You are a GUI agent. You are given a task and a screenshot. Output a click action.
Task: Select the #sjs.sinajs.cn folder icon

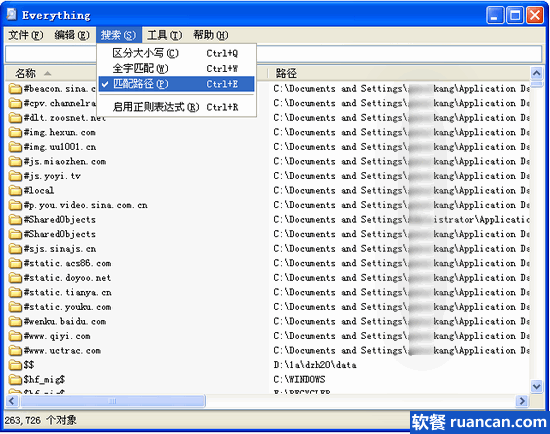click(x=15, y=249)
